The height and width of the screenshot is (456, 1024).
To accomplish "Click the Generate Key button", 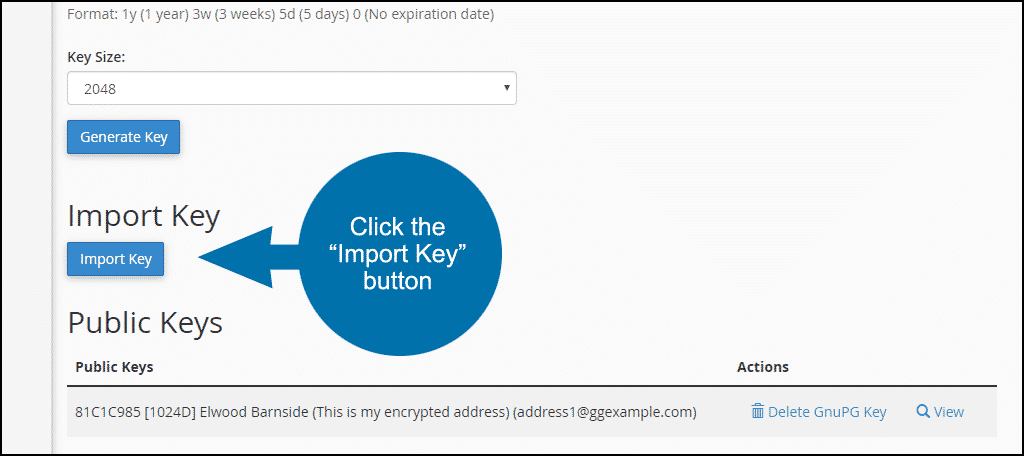I will (x=123, y=137).
